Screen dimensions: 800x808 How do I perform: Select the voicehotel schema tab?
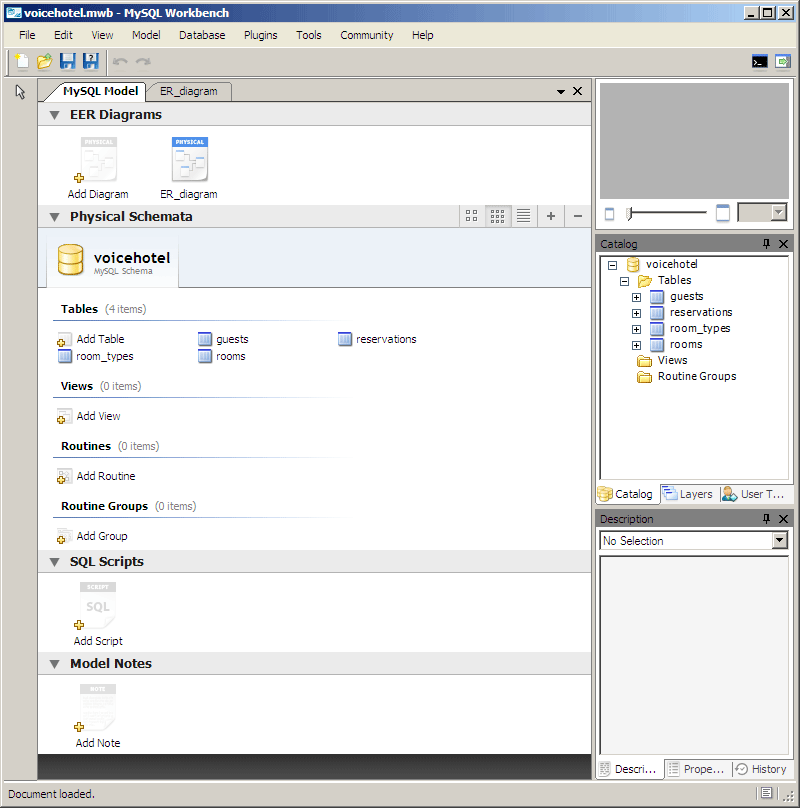click(x=113, y=261)
